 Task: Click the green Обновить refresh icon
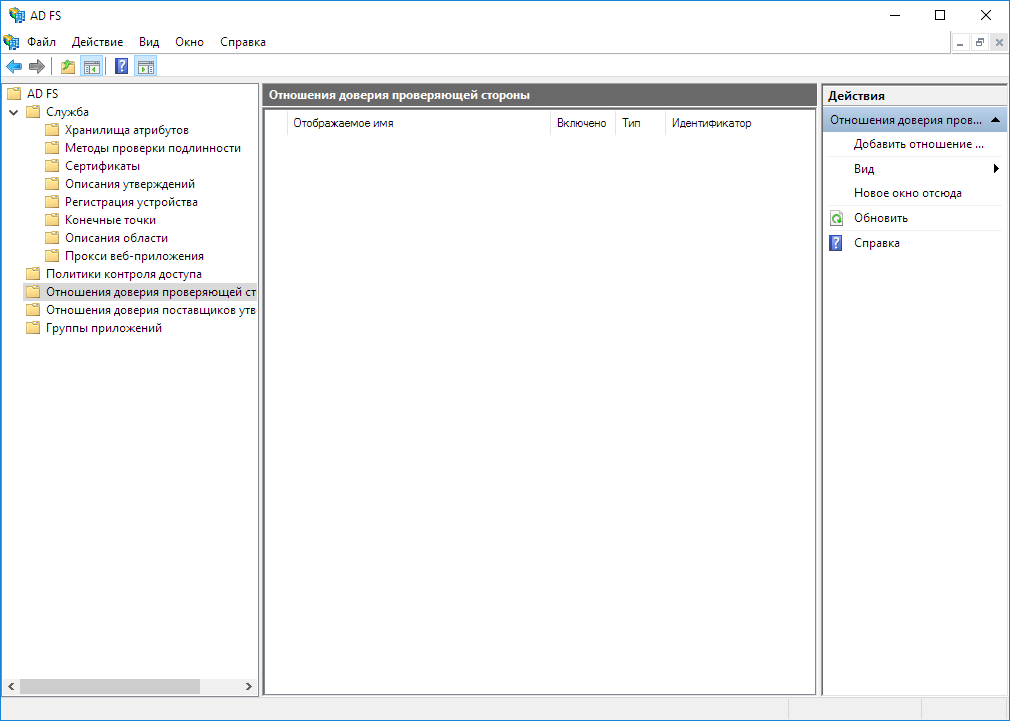coord(837,218)
